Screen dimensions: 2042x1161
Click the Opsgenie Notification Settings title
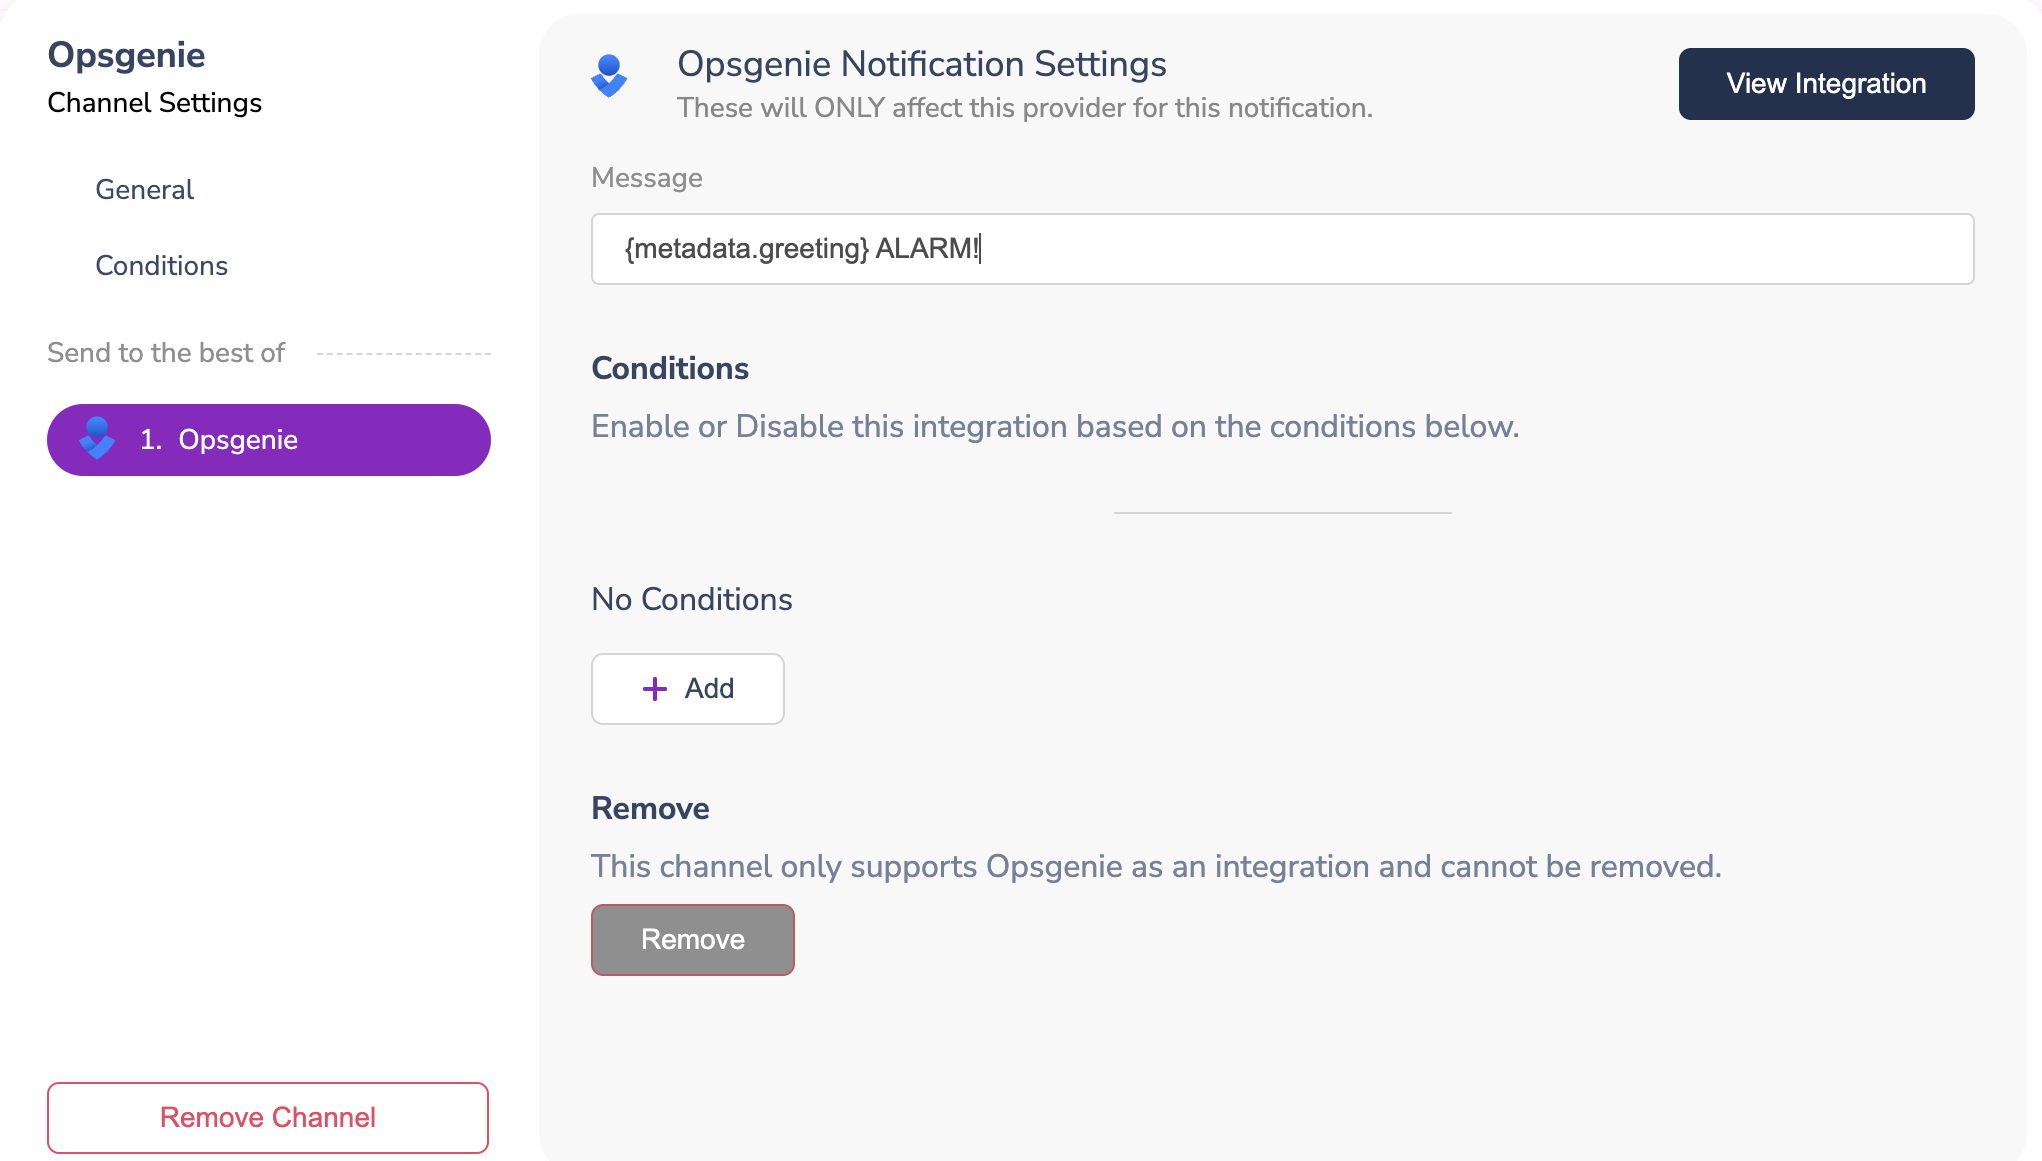(921, 64)
